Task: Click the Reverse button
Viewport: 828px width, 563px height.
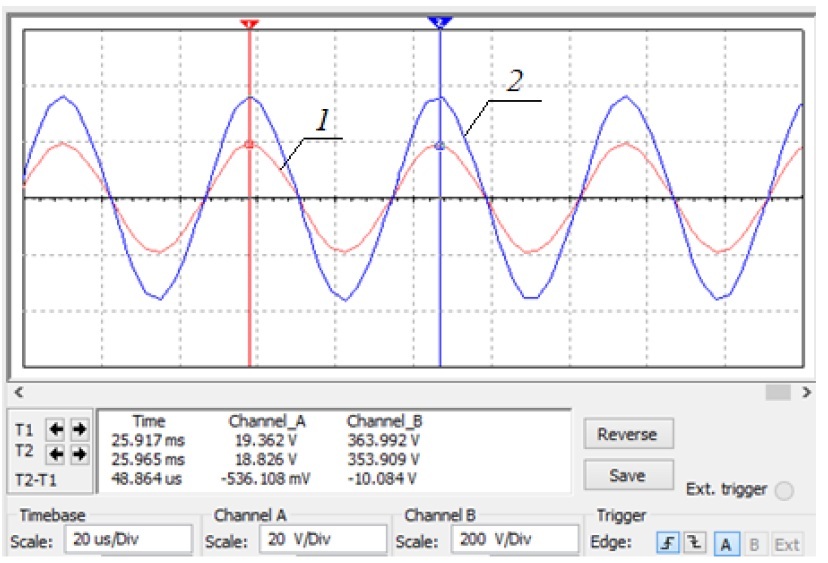Action: [x=627, y=434]
